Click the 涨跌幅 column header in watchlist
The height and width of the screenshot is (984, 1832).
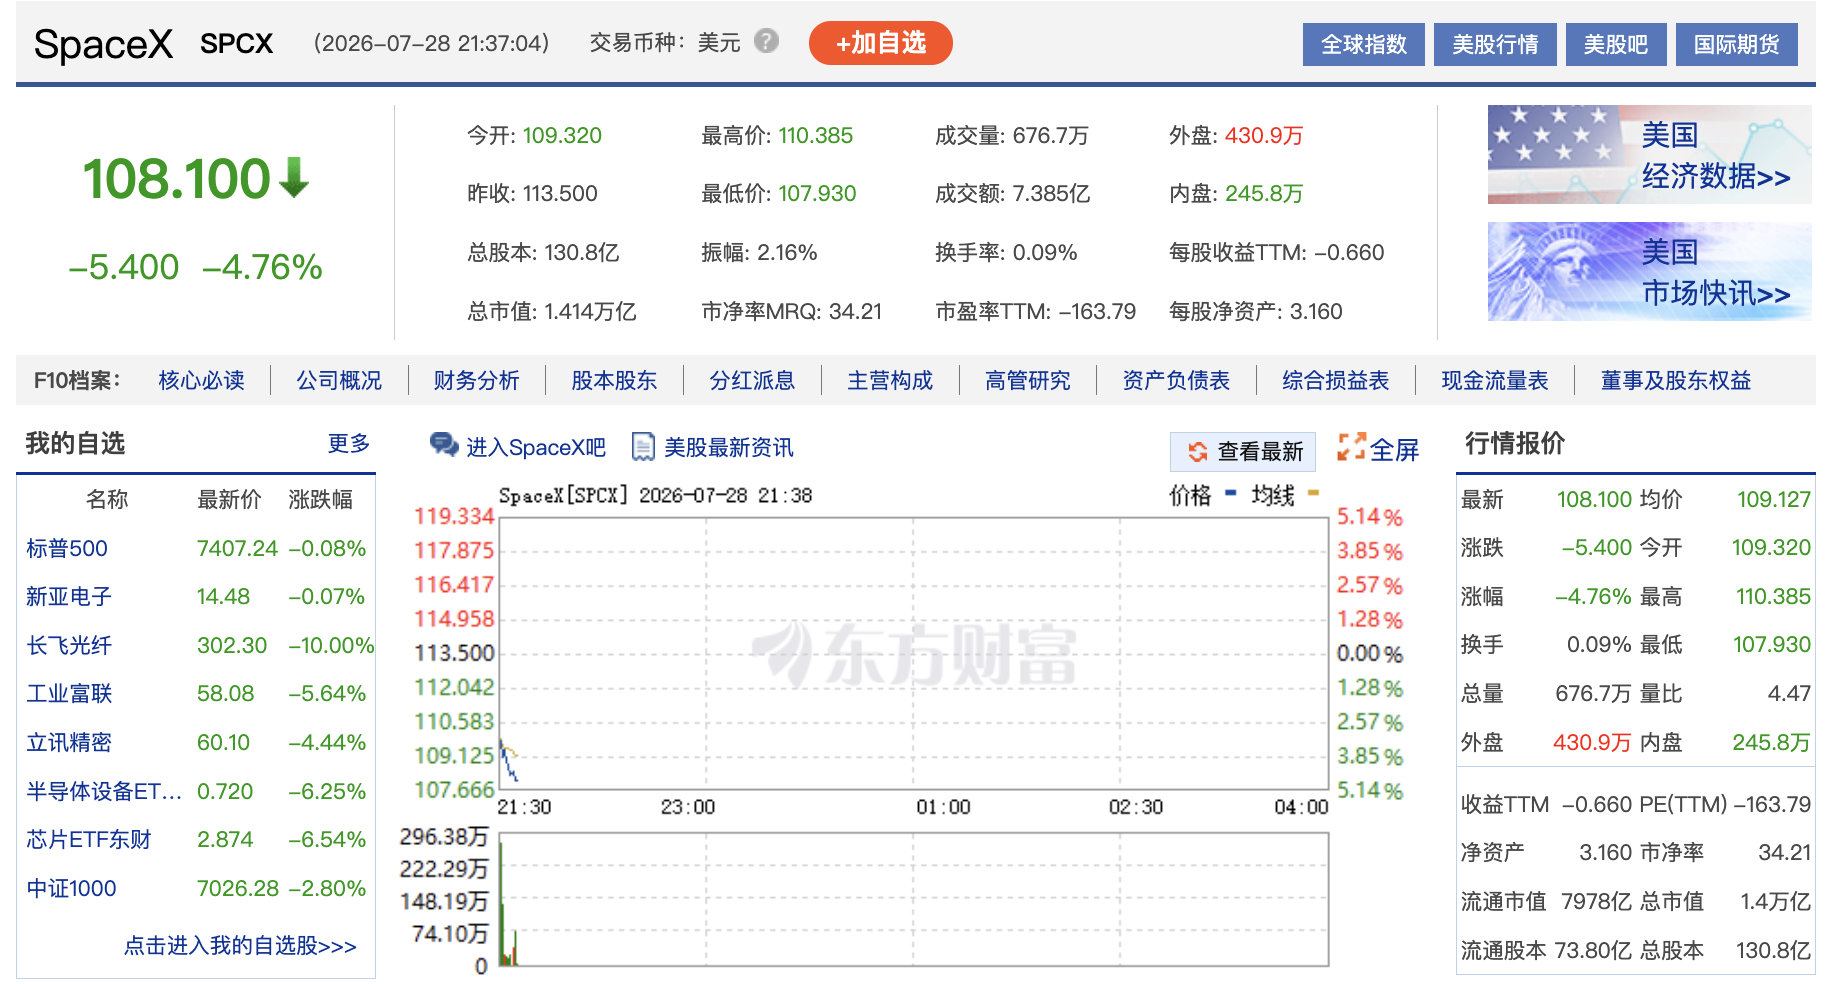(x=320, y=499)
